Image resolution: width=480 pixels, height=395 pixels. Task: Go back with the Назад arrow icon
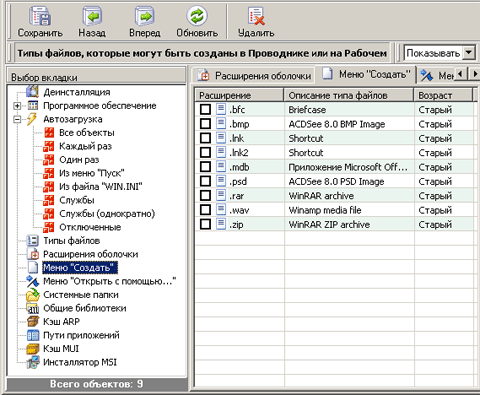click(92, 16)
